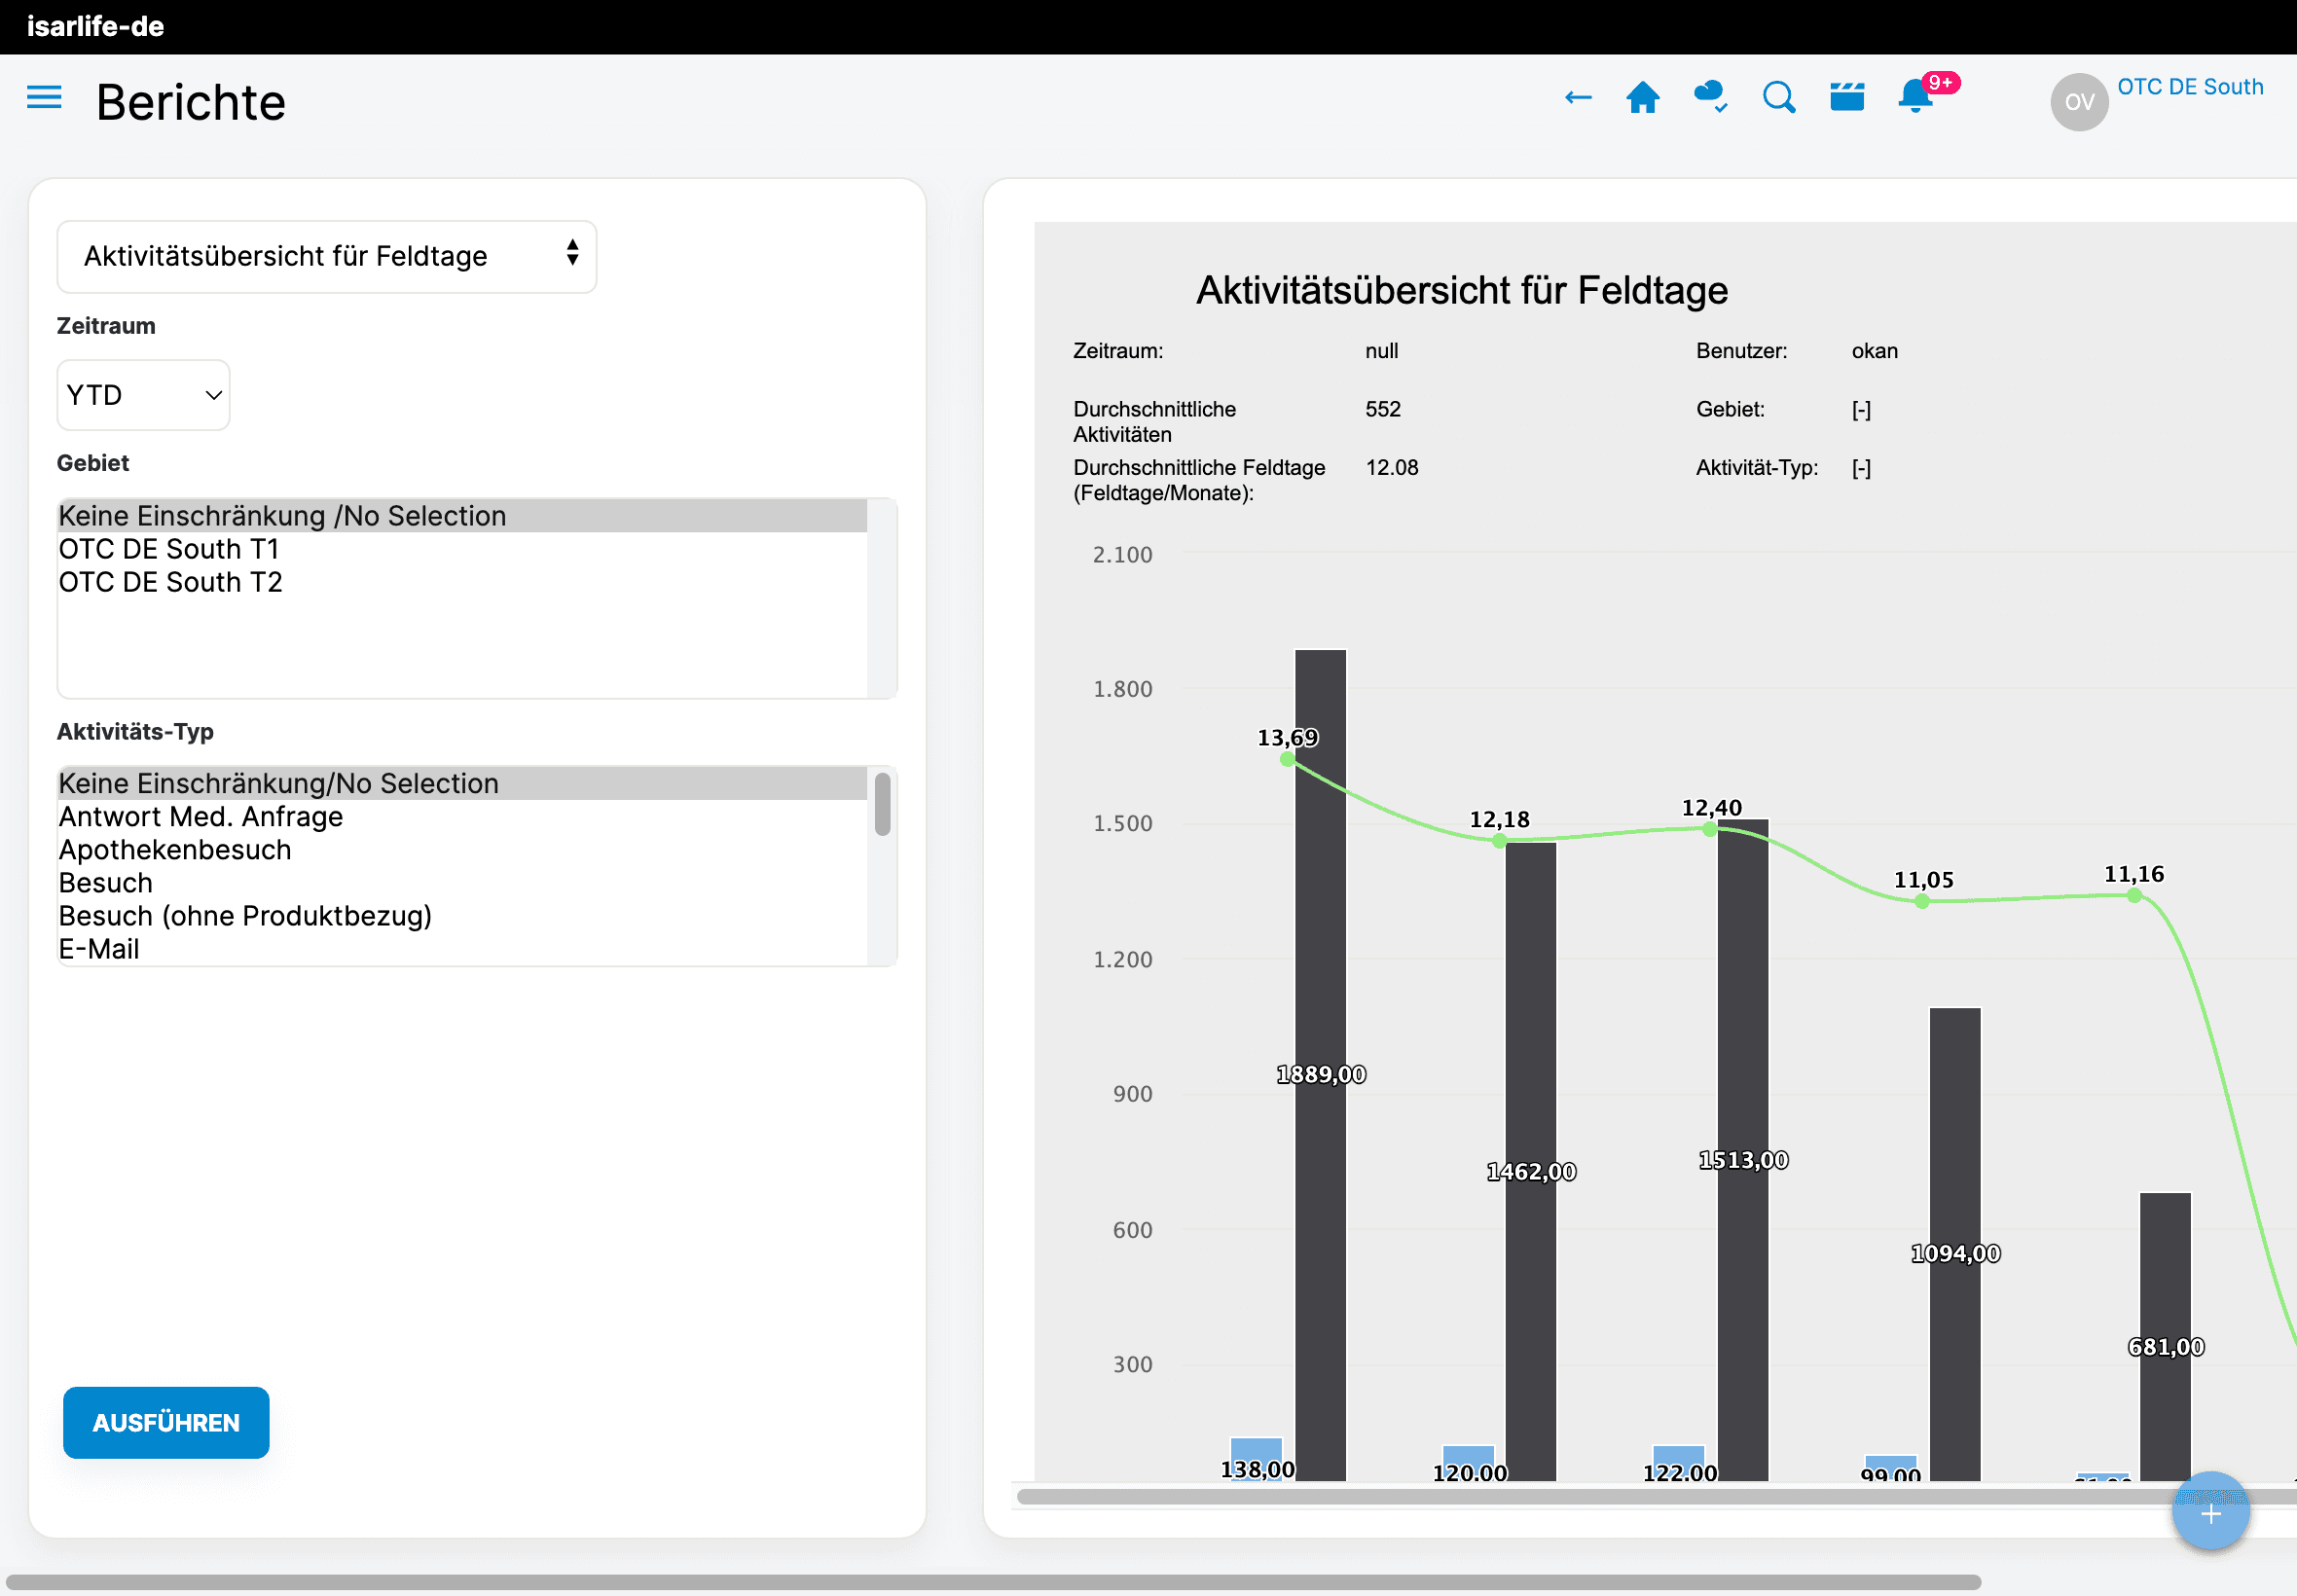This screenshot has height=1596, width=2297.
Task: Select OTC DE South T2 region
Action: click(170, 582)
